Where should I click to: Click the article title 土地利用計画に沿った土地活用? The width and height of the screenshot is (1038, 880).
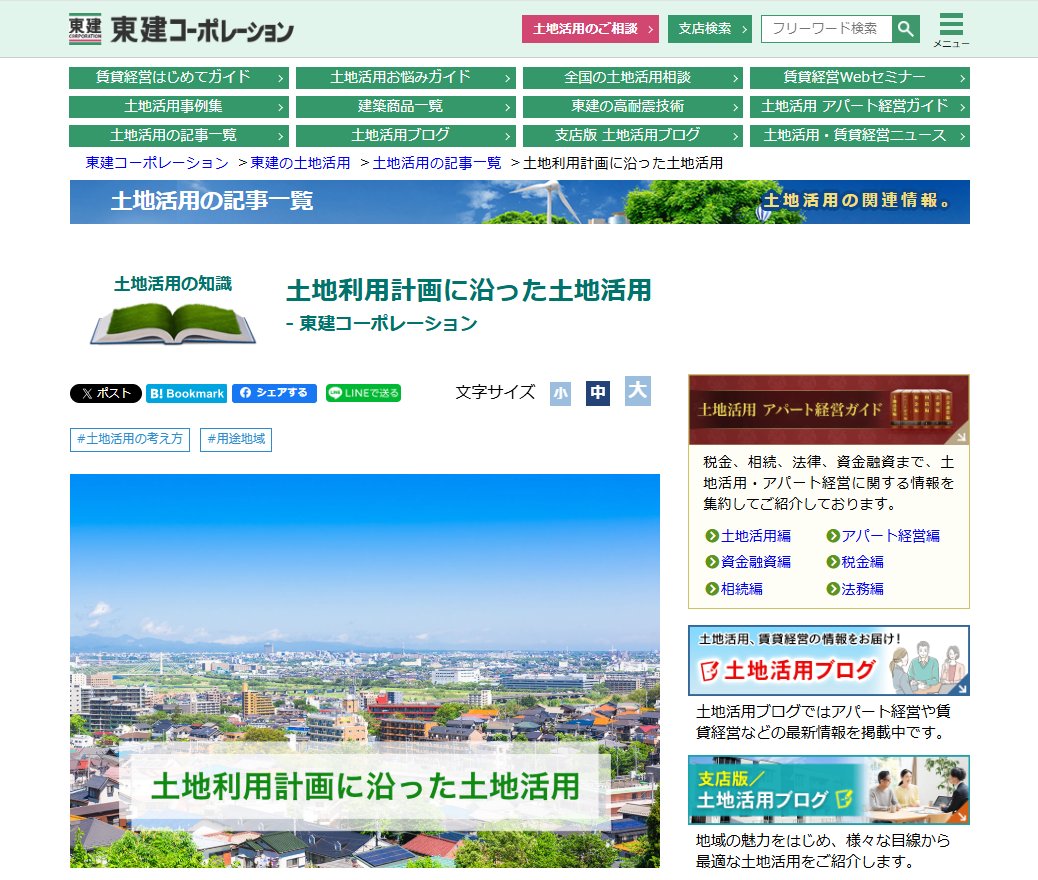469,291
